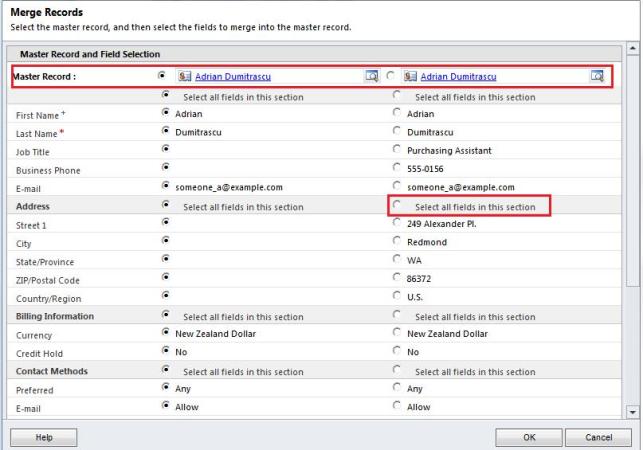
Task: Select right Any radio for Preferred
Action: [397, 387]
